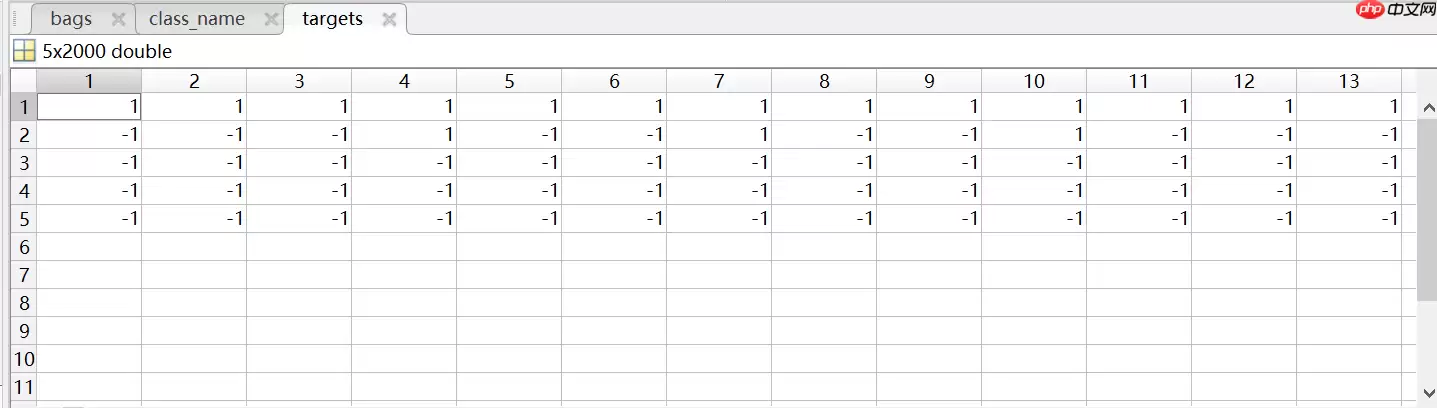
Task: Click the scrollbar up arrow
Action: (1427, 106)
